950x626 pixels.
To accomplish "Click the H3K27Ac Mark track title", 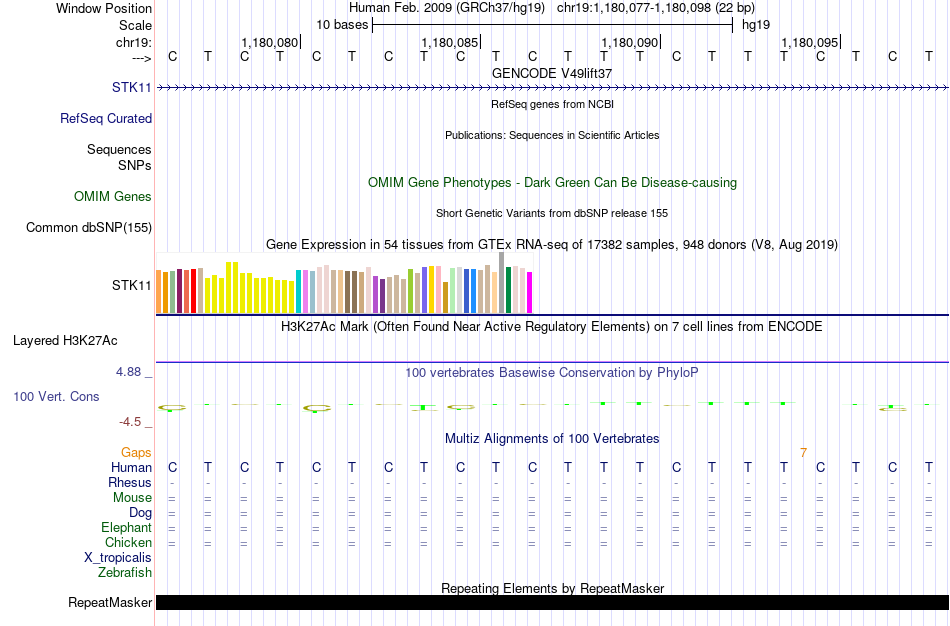I will 552,327.
